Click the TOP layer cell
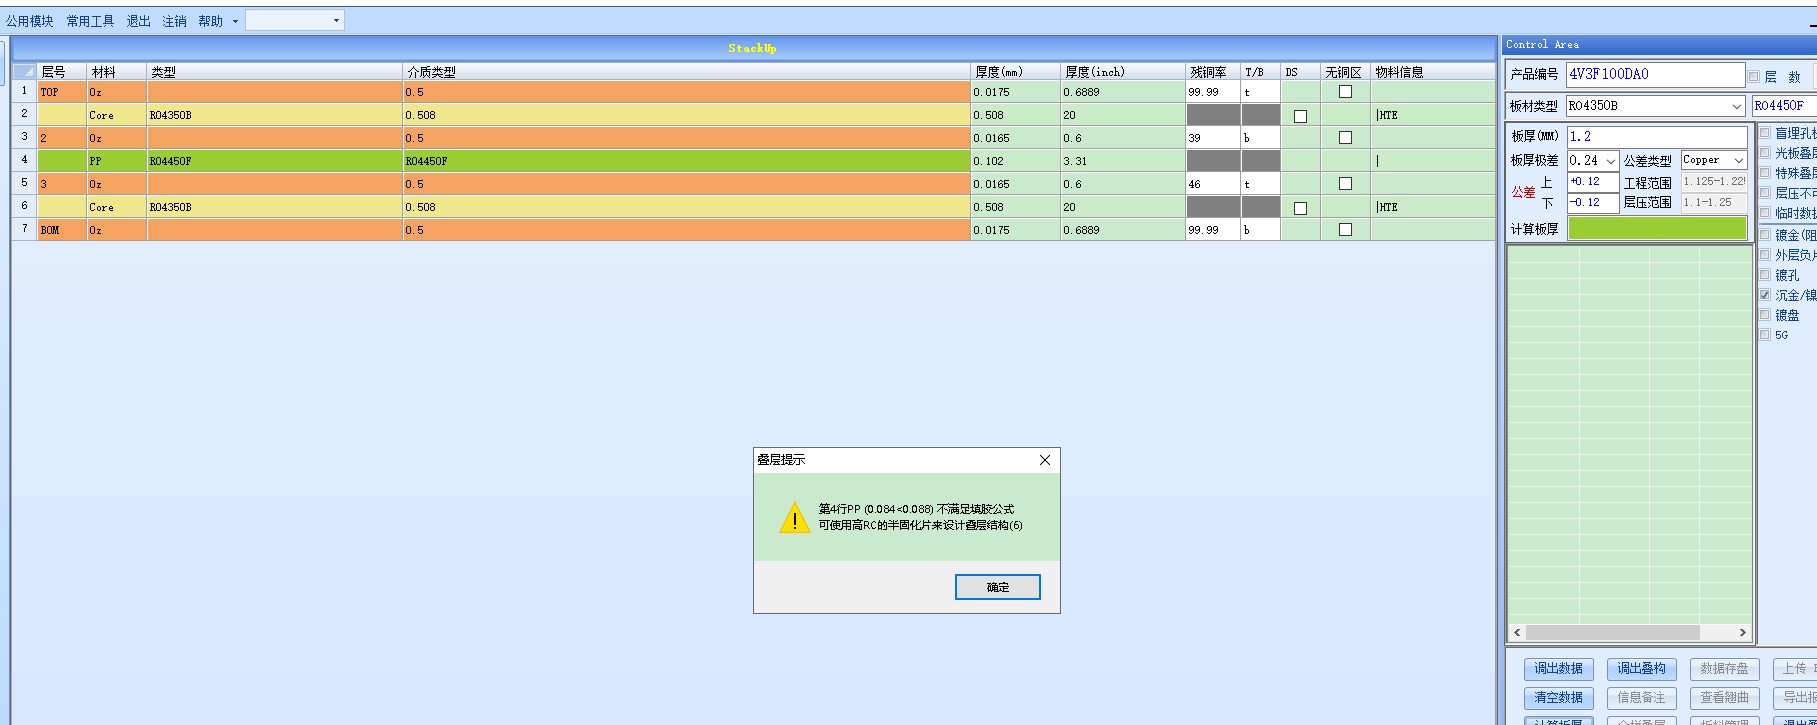This screenshot has height=725, width=1817. [x=62, y=92]
